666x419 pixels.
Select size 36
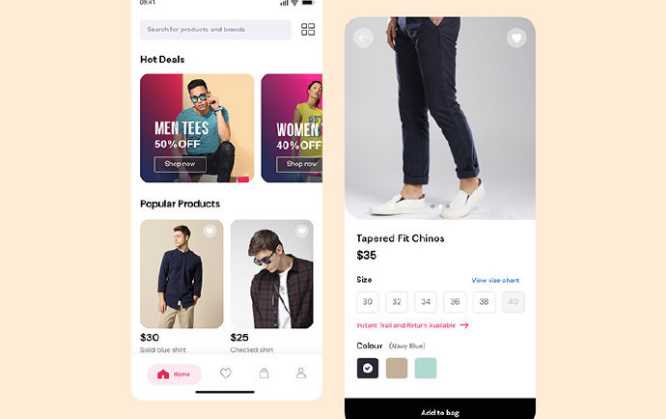(455, 302)
